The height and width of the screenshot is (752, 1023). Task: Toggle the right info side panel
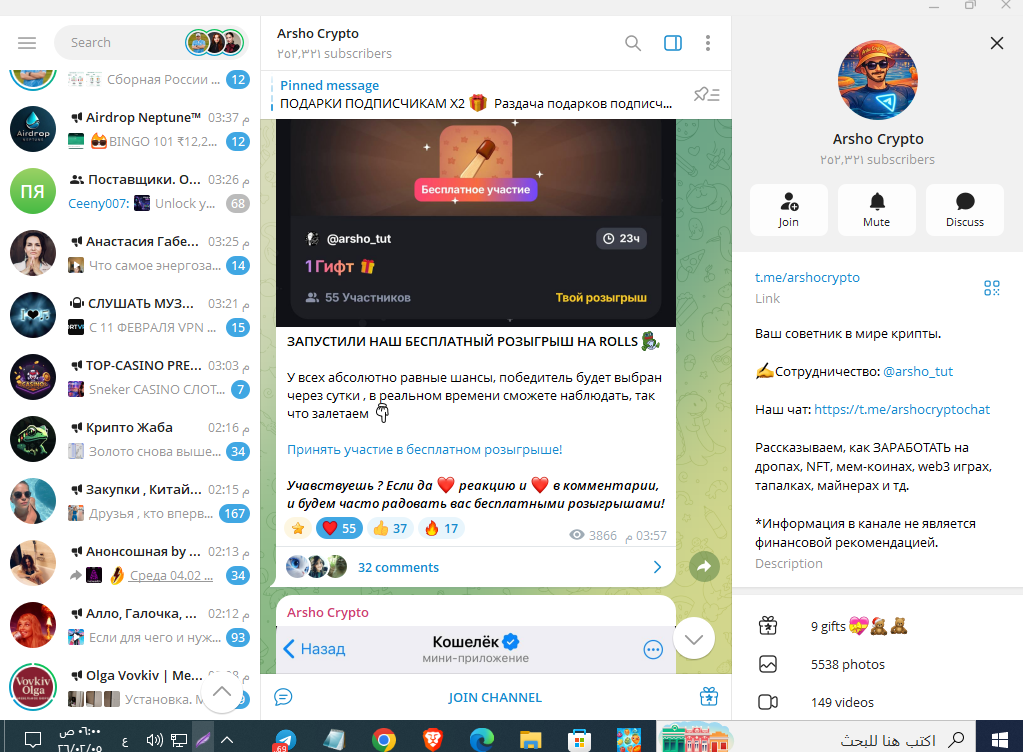pyautogui.click(x=673, y=43)
